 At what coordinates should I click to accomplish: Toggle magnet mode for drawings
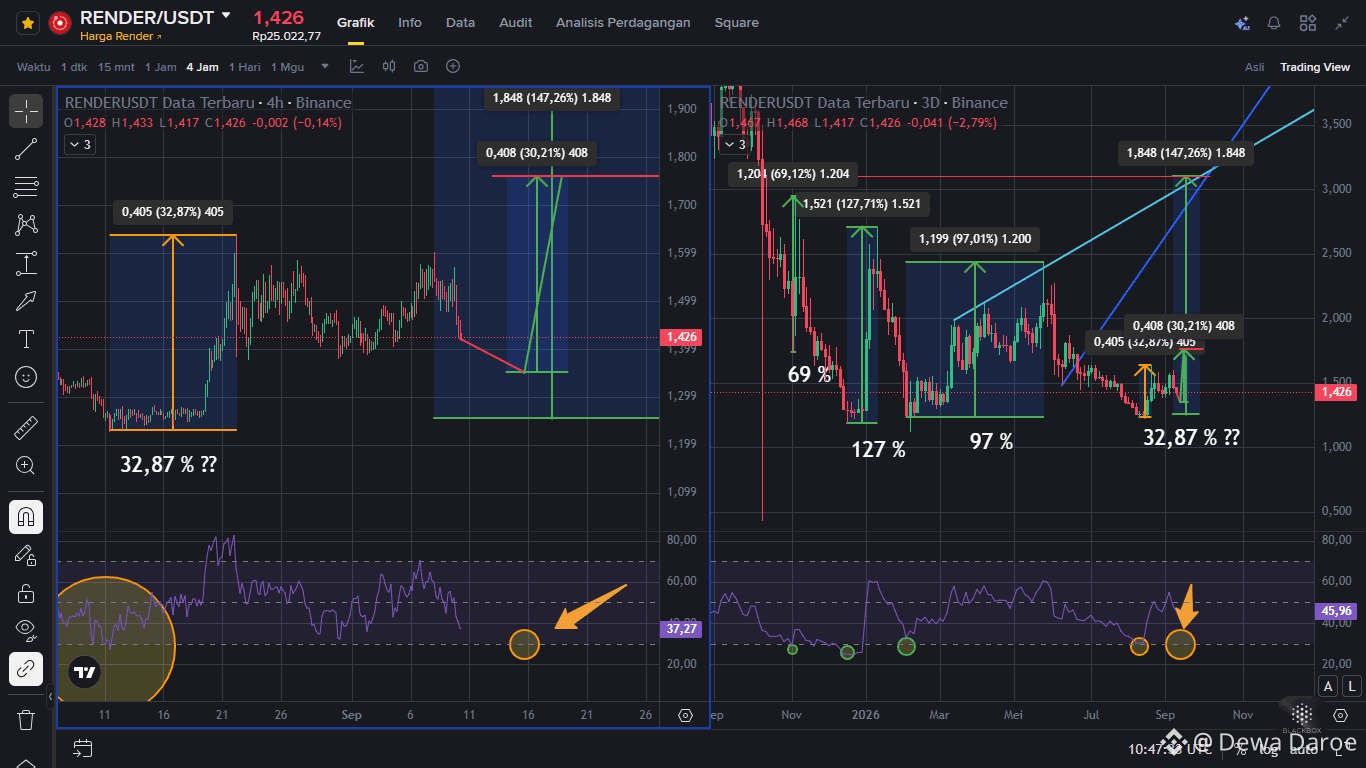tap(26, 517)
